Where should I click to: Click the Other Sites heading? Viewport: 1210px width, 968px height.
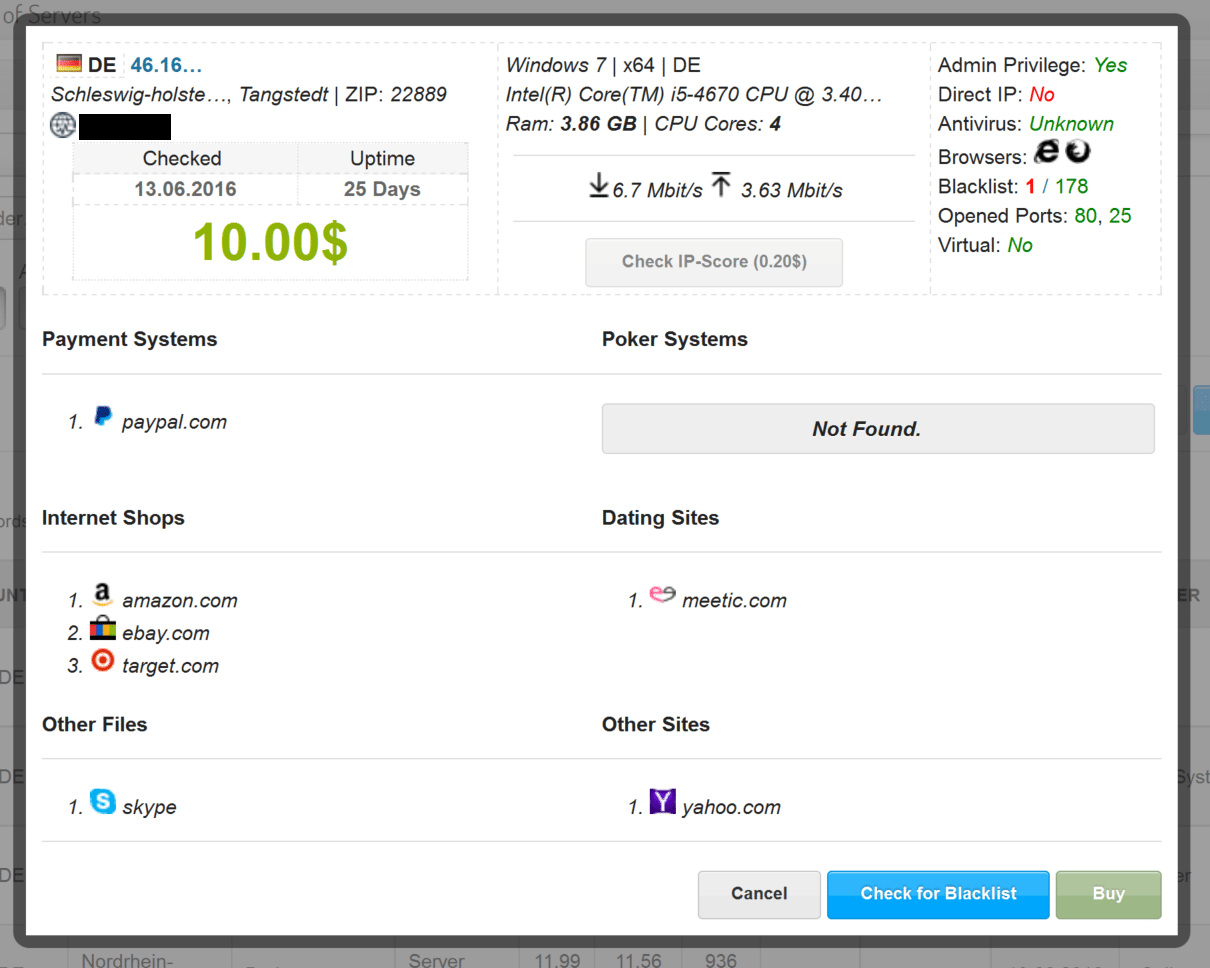(656, 724)
